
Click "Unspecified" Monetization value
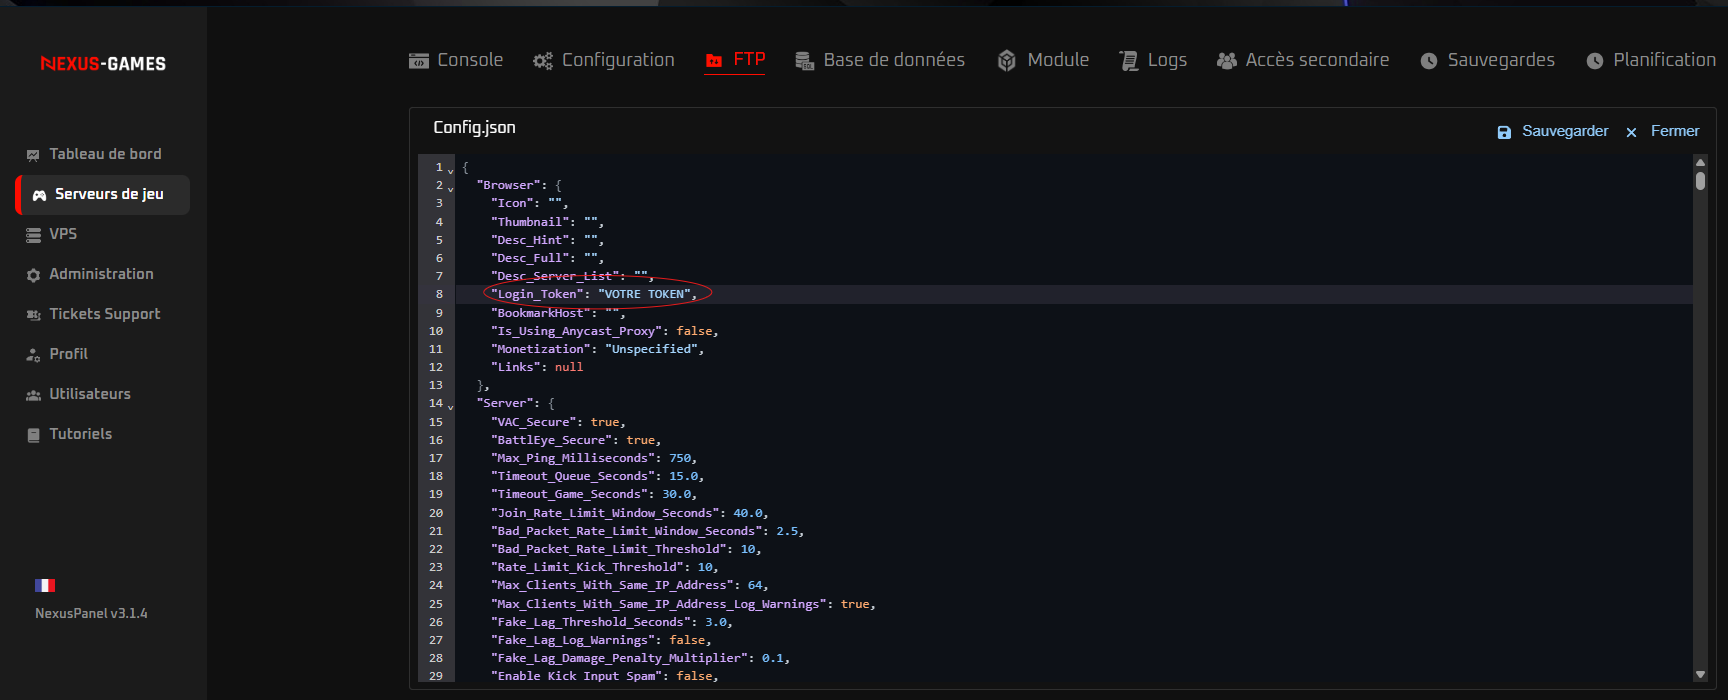coord(651,349)
